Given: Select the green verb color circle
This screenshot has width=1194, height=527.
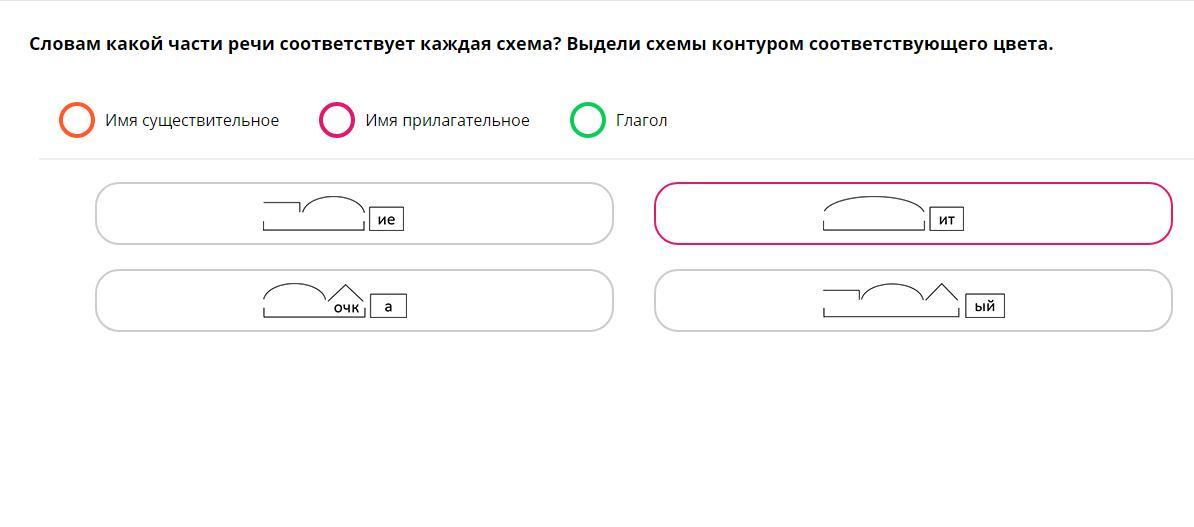Looking at the screenshot, I should (x=587, y=120).
